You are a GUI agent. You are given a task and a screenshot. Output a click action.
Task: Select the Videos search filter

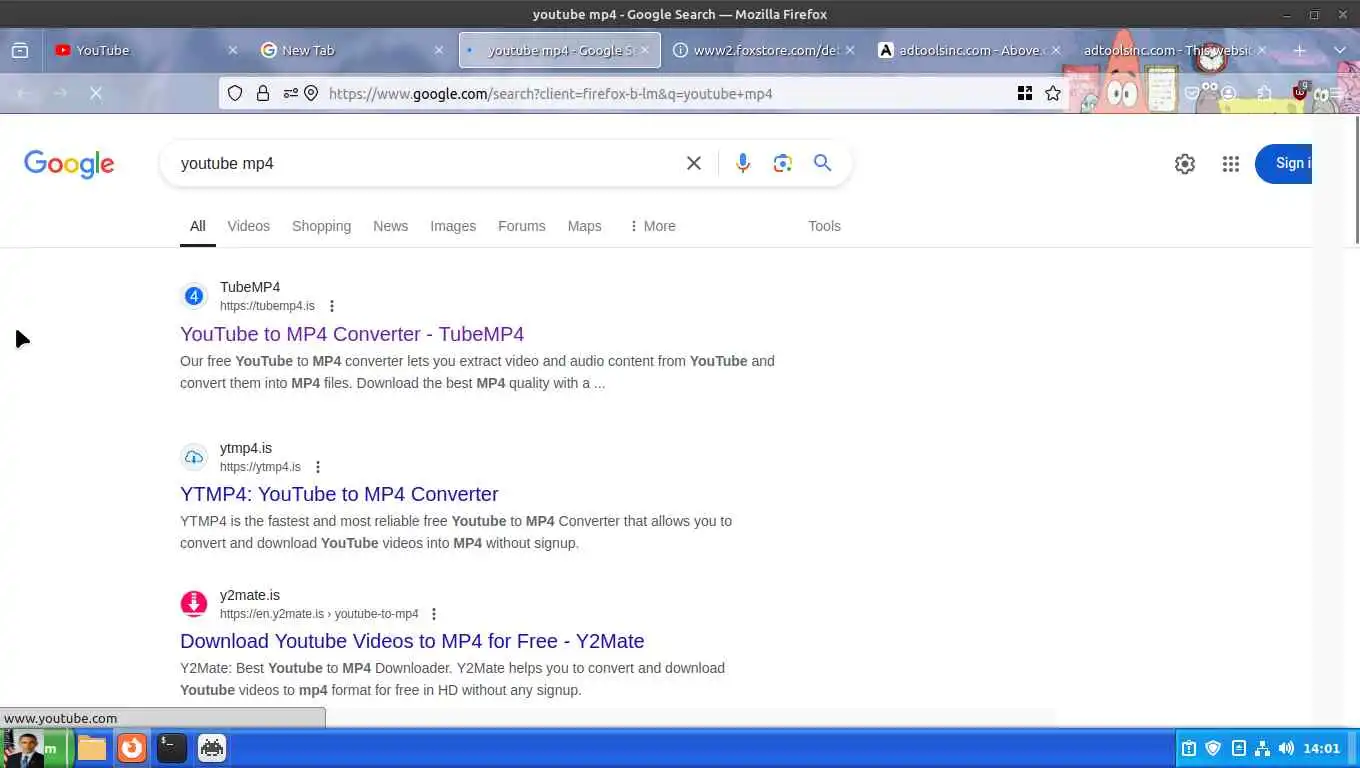click(248, 226)
